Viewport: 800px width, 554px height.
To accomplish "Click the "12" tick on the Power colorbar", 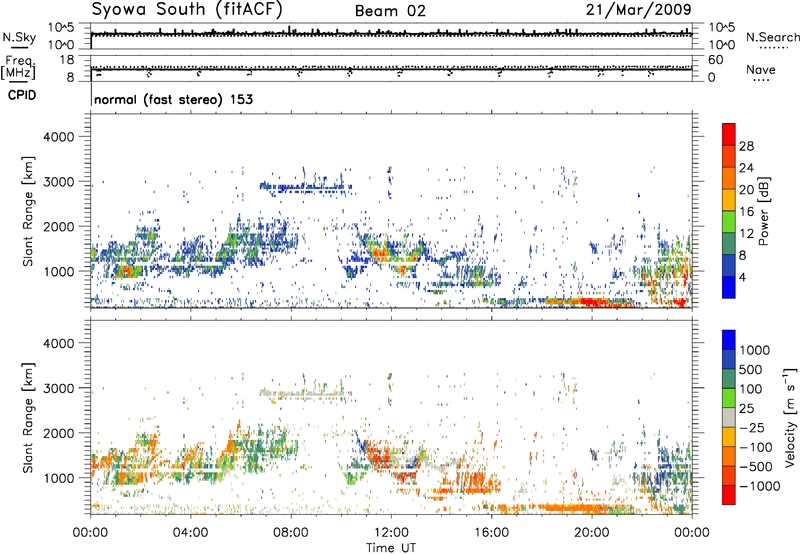I will pos(746,234).
